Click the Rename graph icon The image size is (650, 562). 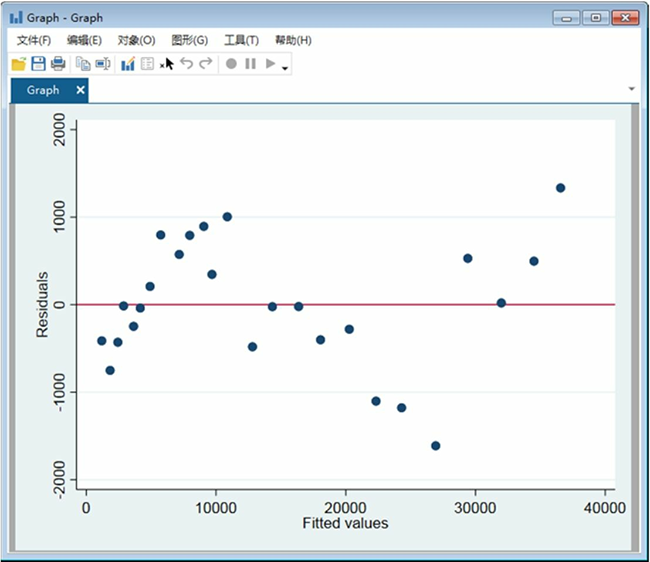click(102, 64)
